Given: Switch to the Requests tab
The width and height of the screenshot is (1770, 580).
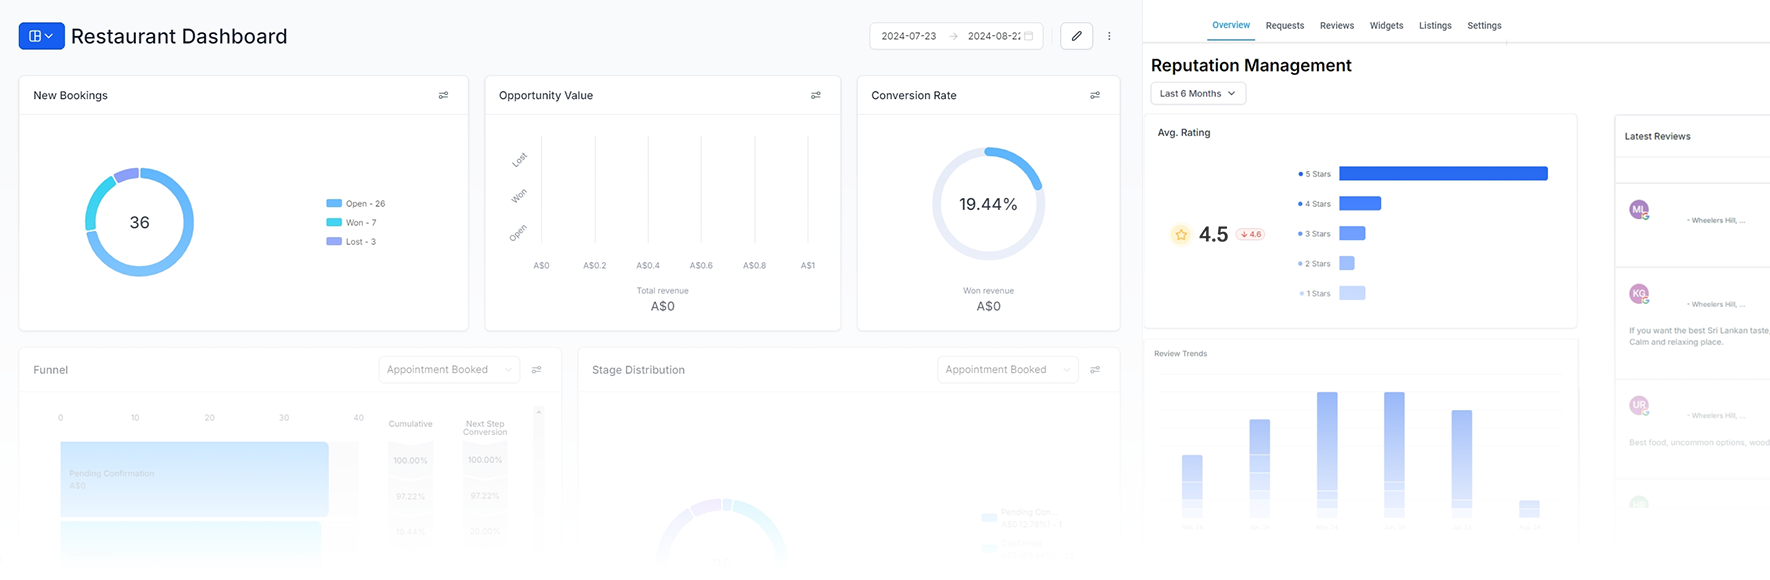Looking at the screenshot, I should (1284, 26).
